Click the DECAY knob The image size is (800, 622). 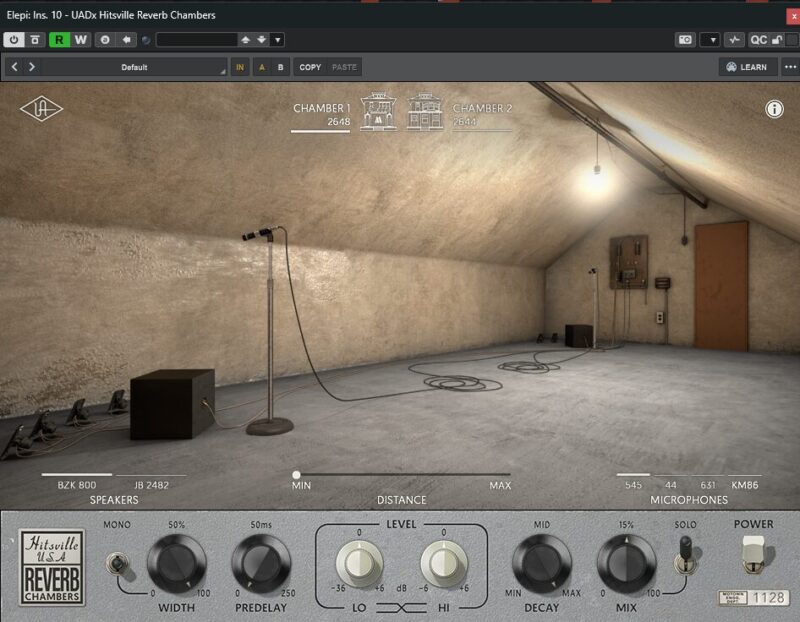click(x=542, y=564)
